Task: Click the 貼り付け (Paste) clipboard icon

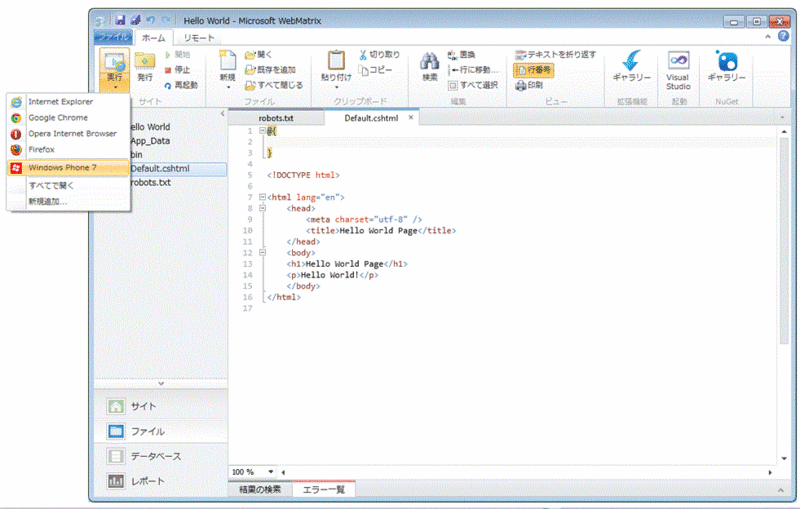Action: pyautogui.click(x=336, y=61)
